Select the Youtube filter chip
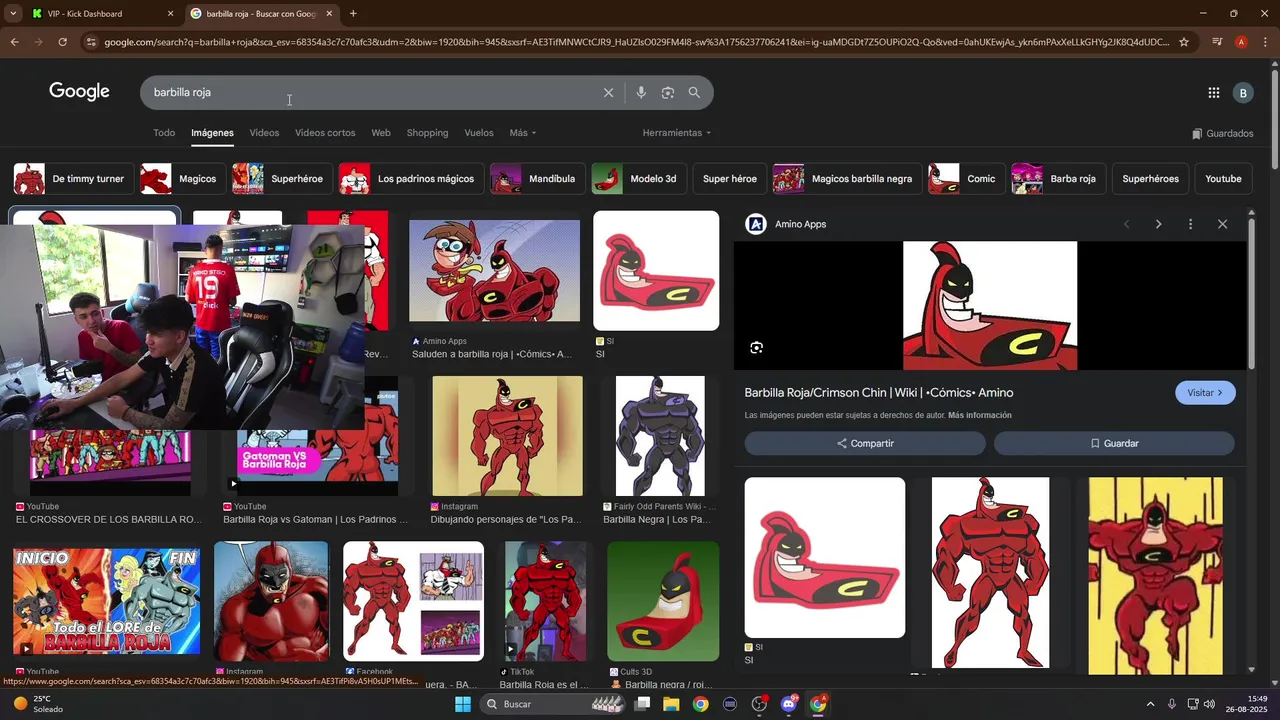The image size is (1280, 720). tap(1223, 179)
